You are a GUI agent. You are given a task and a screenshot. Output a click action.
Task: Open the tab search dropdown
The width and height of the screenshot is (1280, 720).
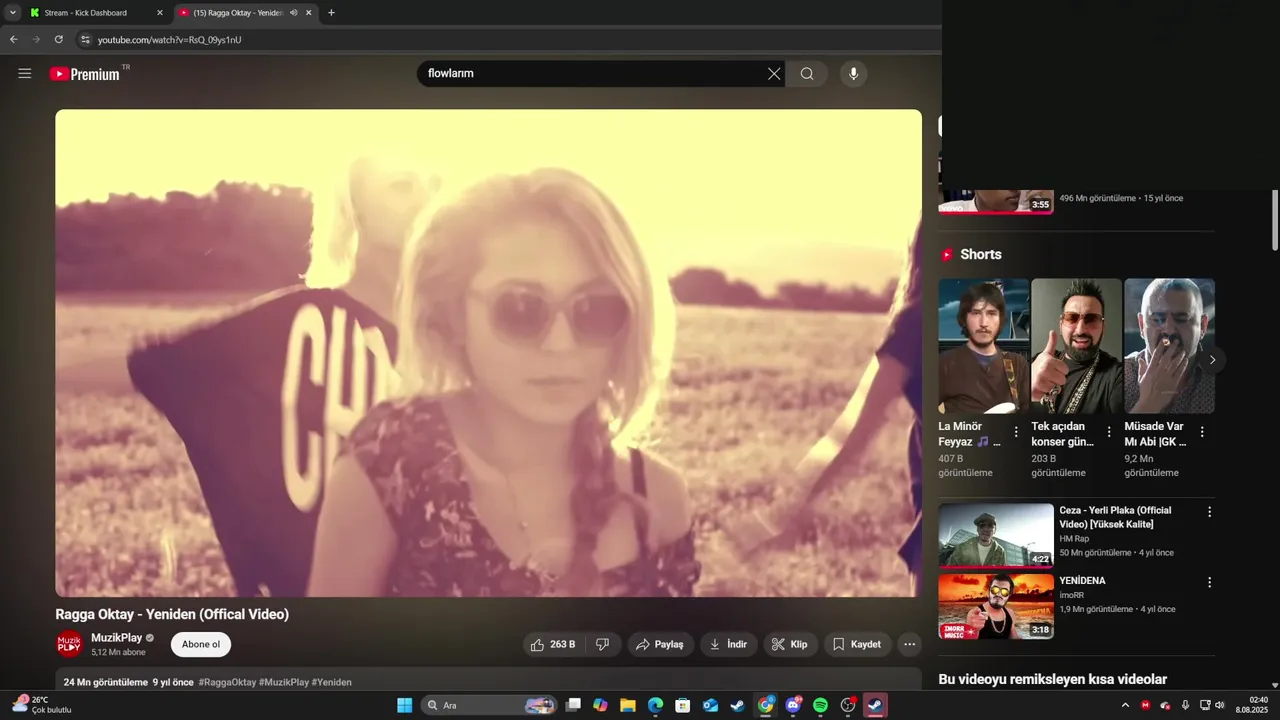pos(13,13)
